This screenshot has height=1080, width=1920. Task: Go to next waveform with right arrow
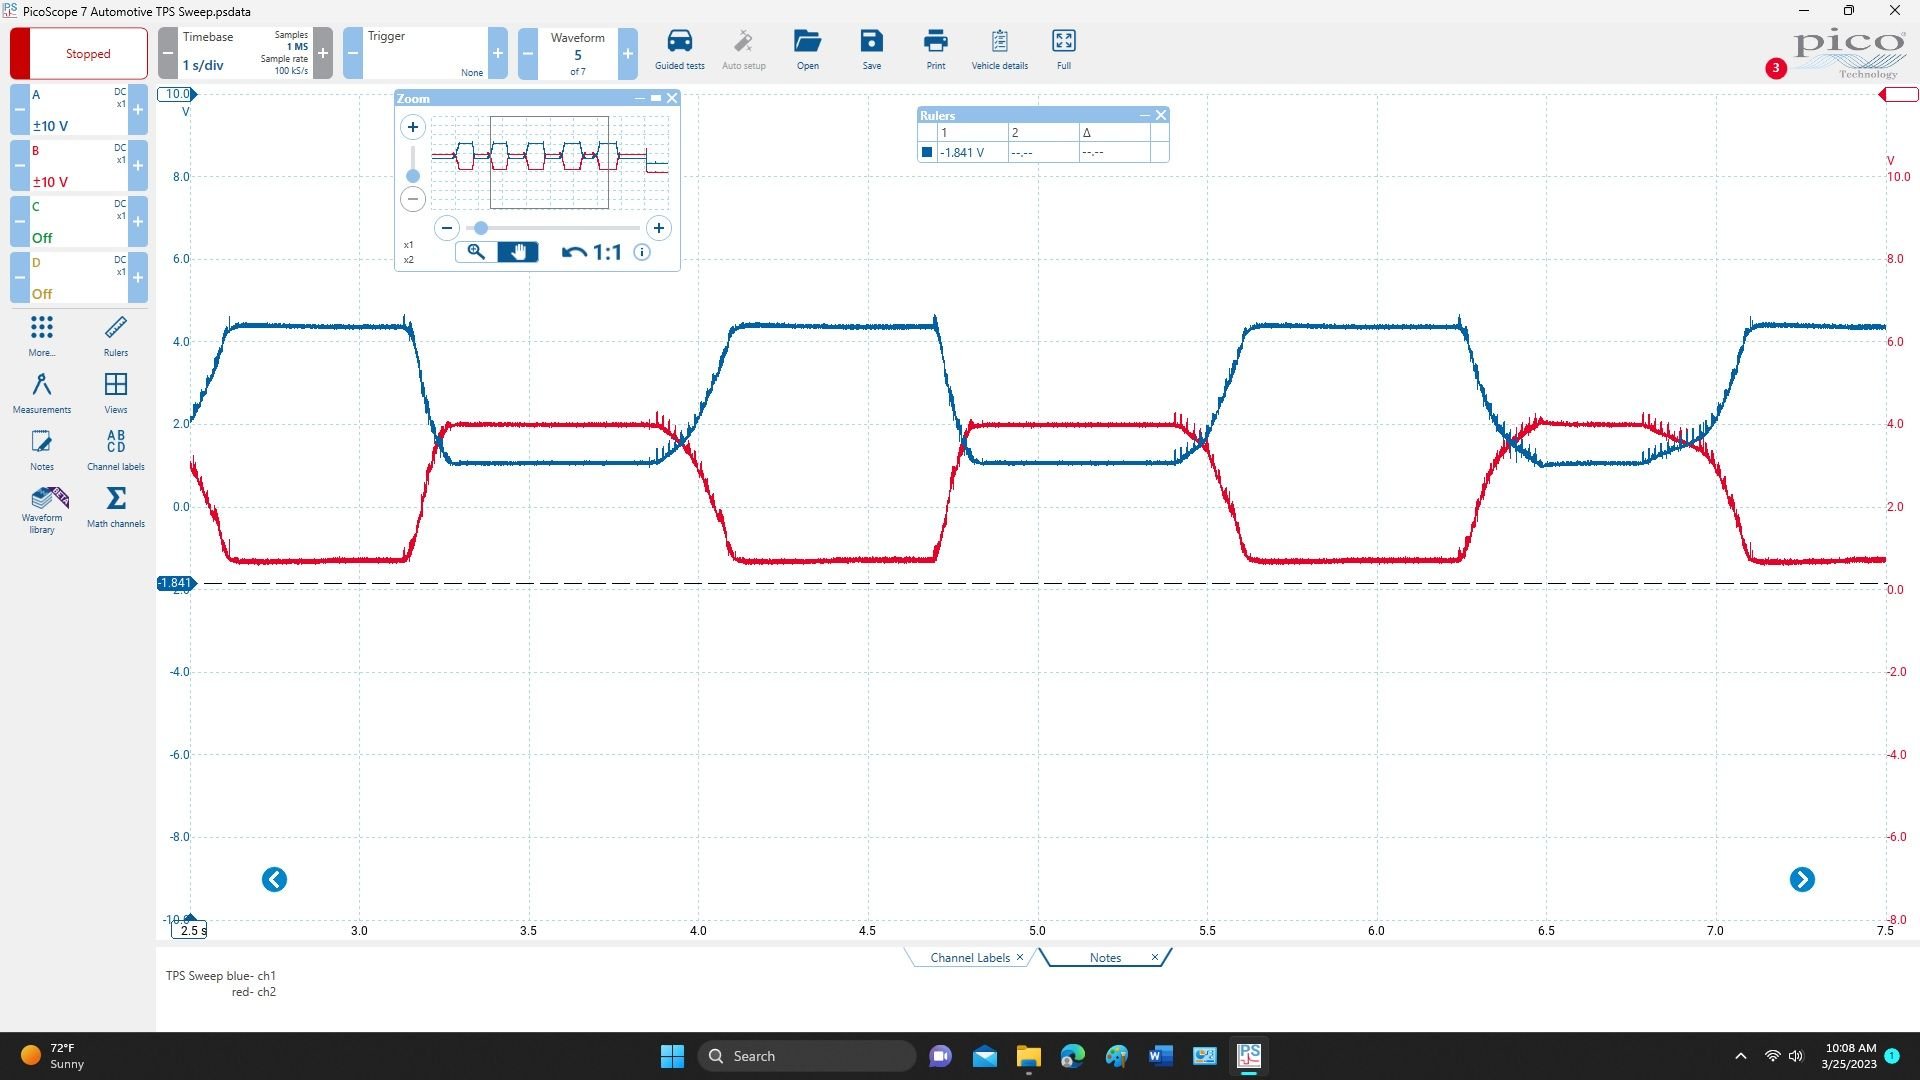tap(1801, 880)
